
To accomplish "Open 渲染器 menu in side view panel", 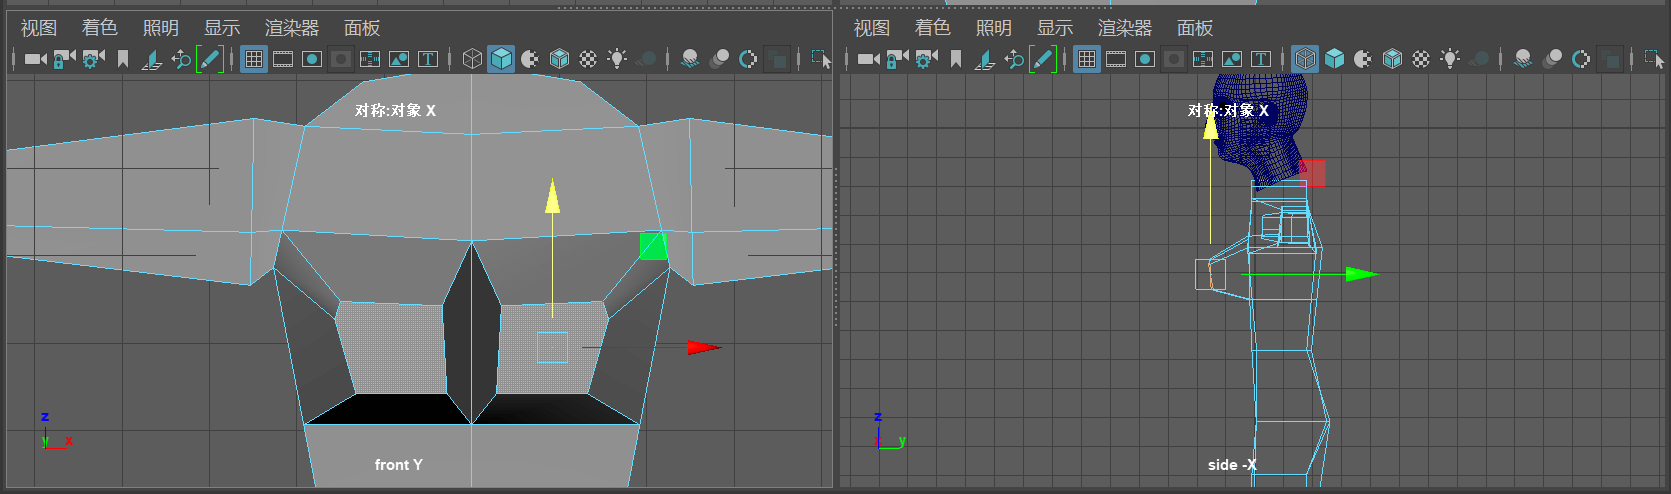I will point(1125,28).
